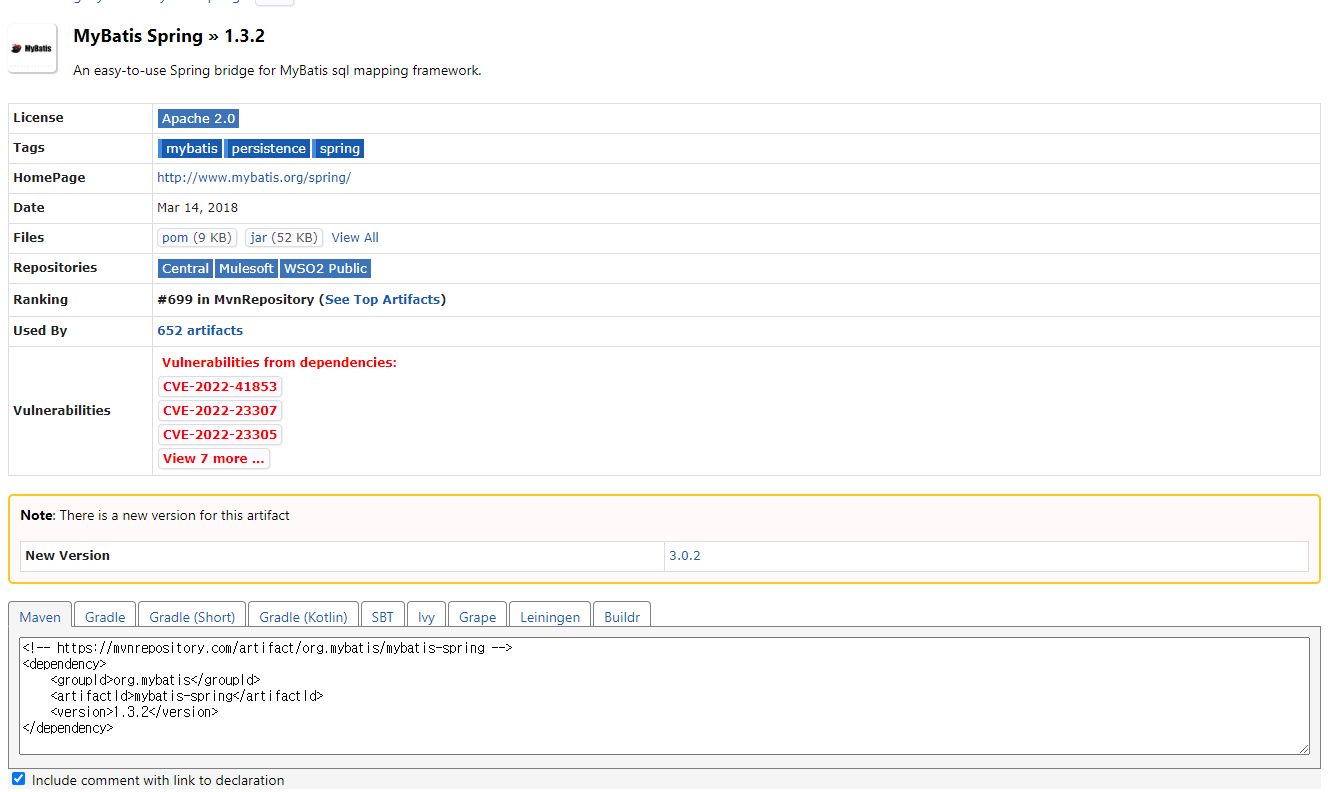Switch to the Leiningen tab
This screenshot has height=792, width=1328.
(550, 616)
